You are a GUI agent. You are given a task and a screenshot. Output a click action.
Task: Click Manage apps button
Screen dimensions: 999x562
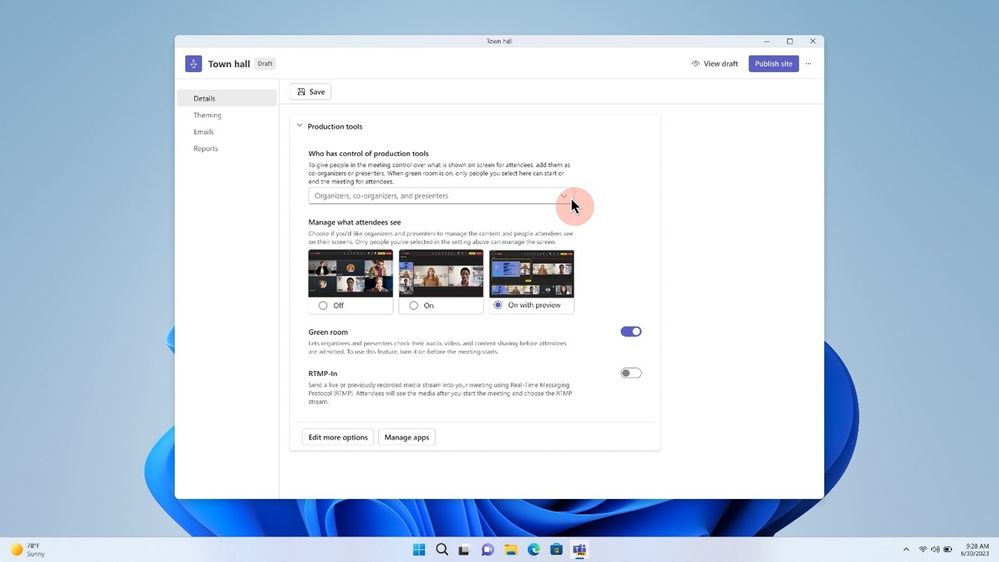(x=406, y=437)
